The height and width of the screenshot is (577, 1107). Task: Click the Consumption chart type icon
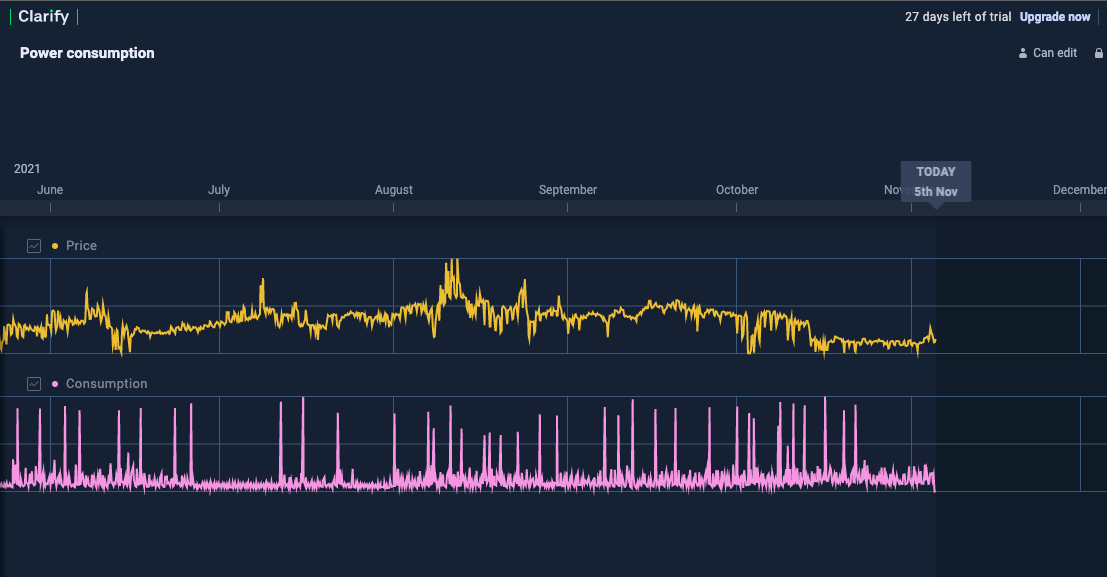pyautogui.click(x=34, y=384)
